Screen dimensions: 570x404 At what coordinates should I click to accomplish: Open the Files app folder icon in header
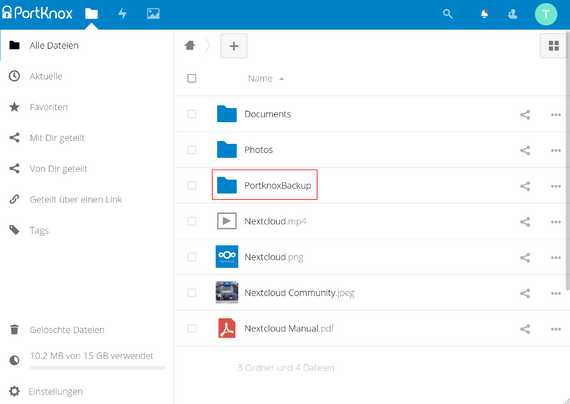[x=92, y=14]
